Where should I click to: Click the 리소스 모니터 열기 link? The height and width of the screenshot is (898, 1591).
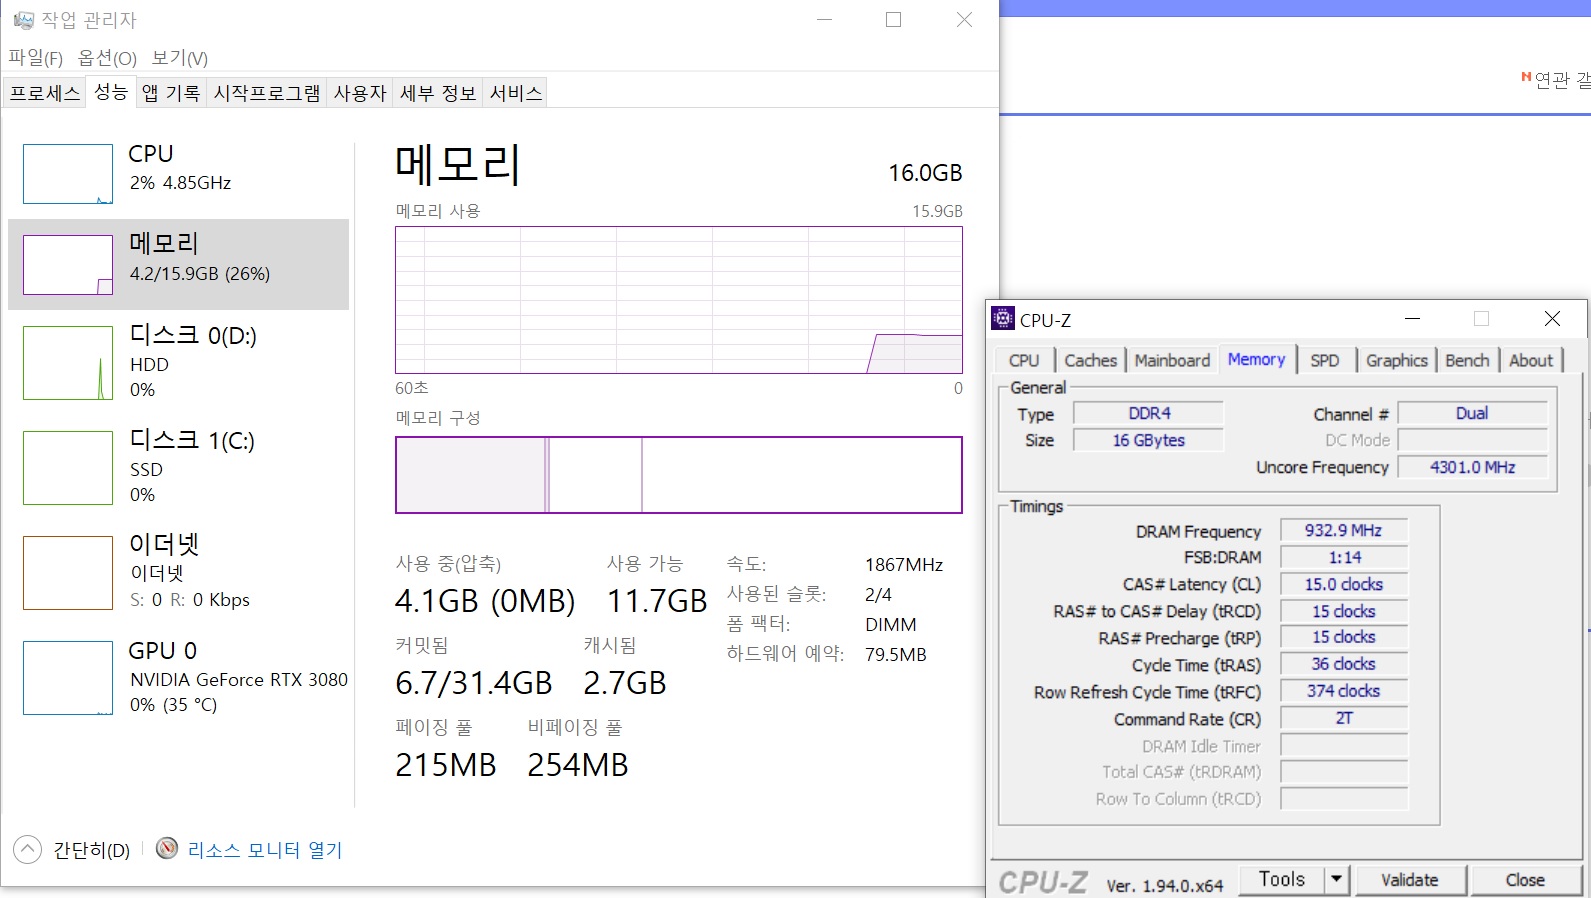pos(265,850)
